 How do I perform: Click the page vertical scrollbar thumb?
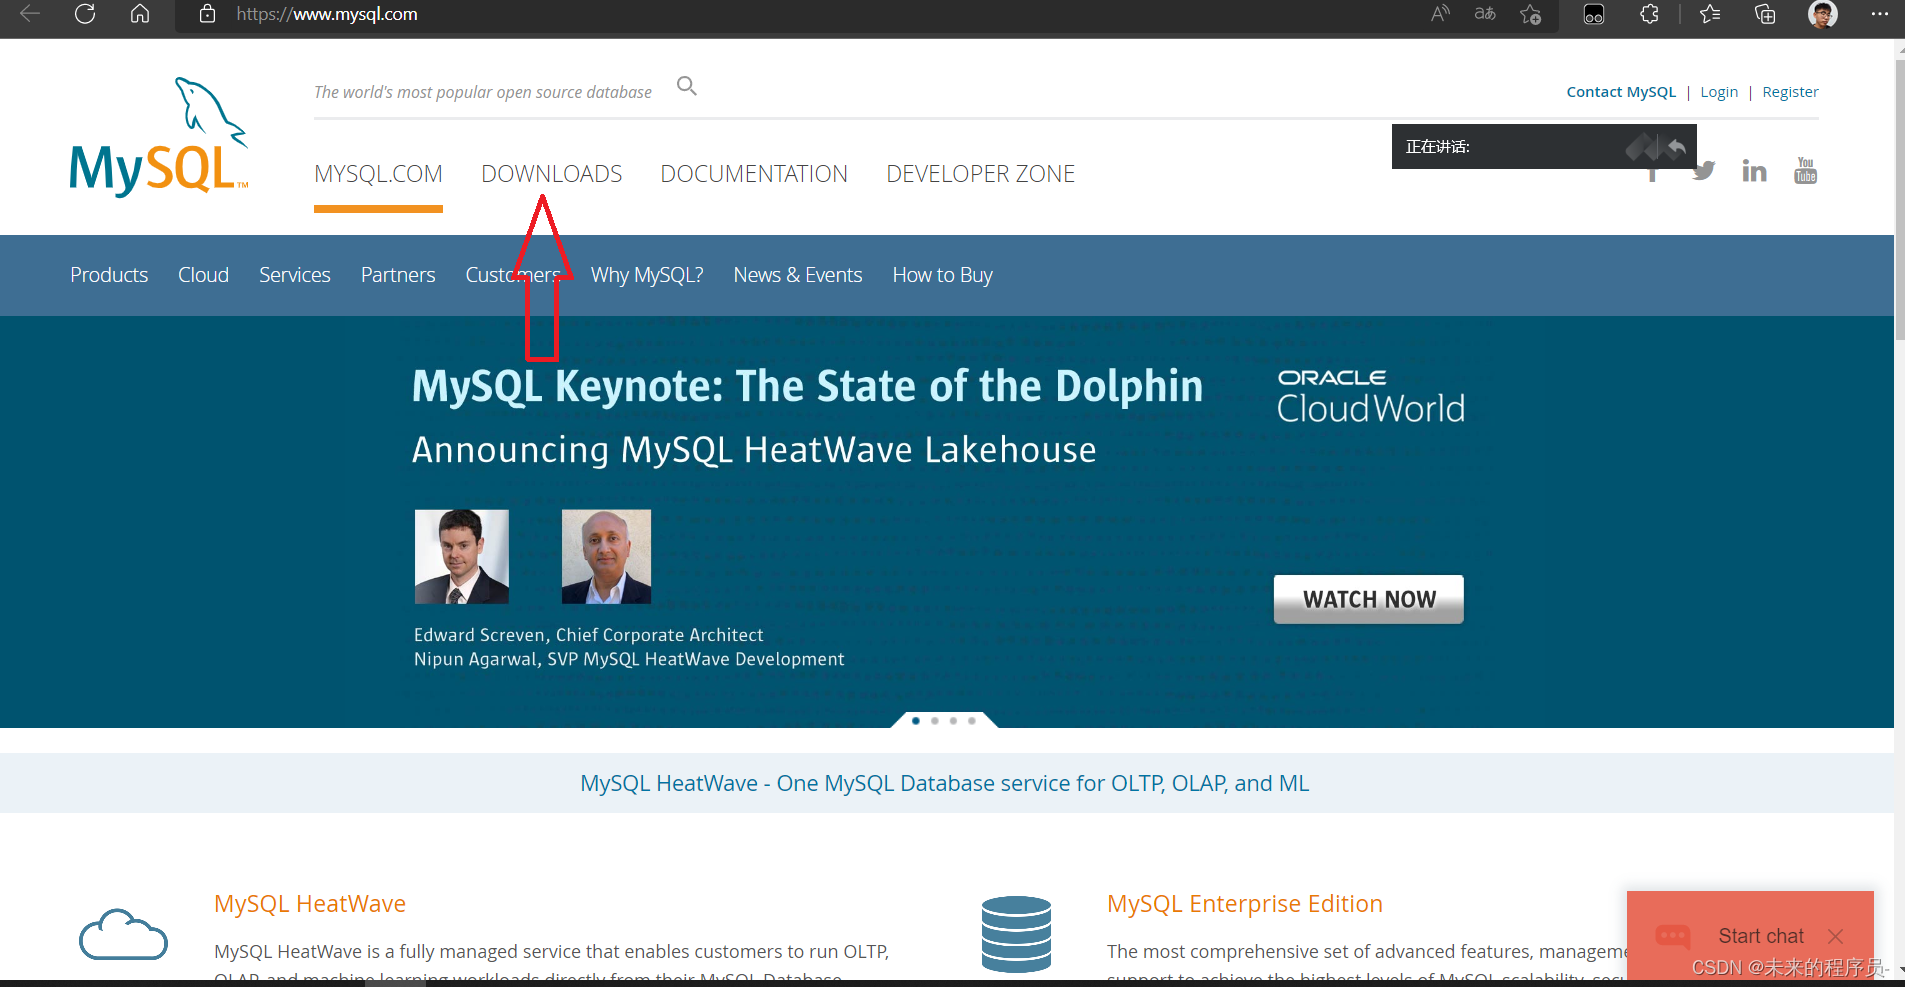point(1900,200)
